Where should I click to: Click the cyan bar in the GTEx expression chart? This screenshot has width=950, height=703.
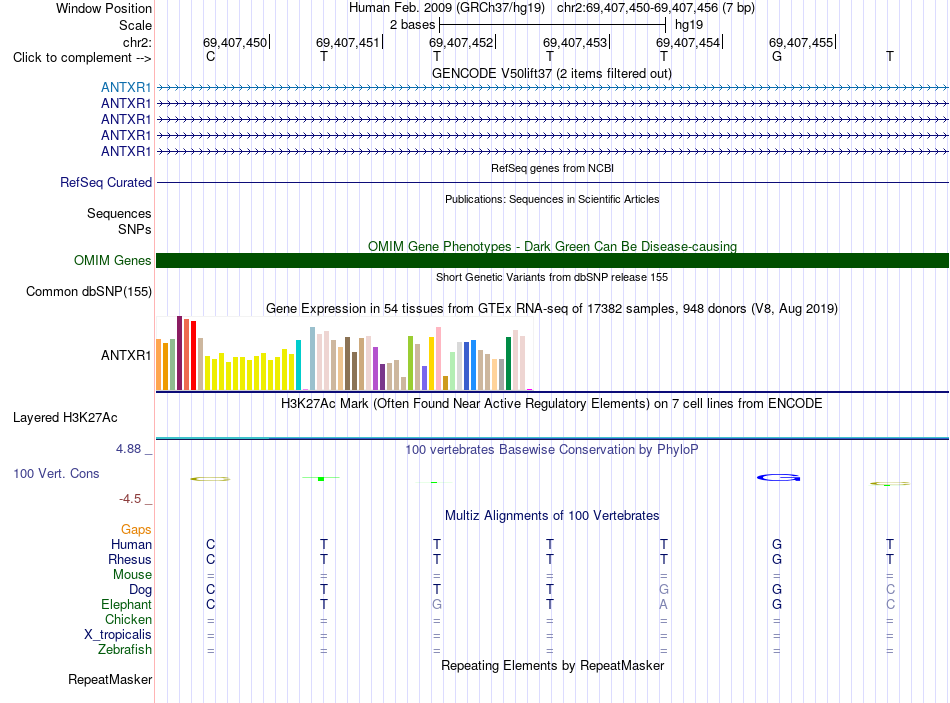click(298, 365)
